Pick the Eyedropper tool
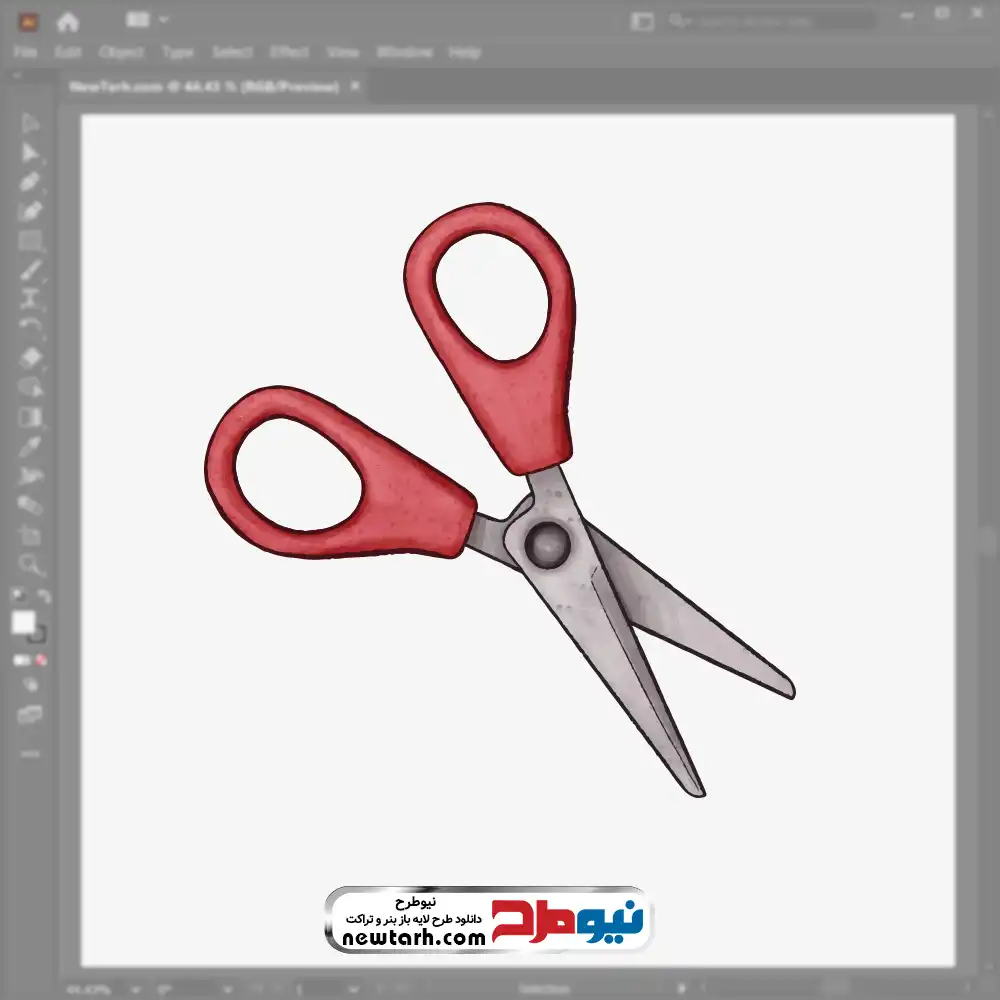The height and width of the screenshot is (1000, 1000). tap(30, 446)
